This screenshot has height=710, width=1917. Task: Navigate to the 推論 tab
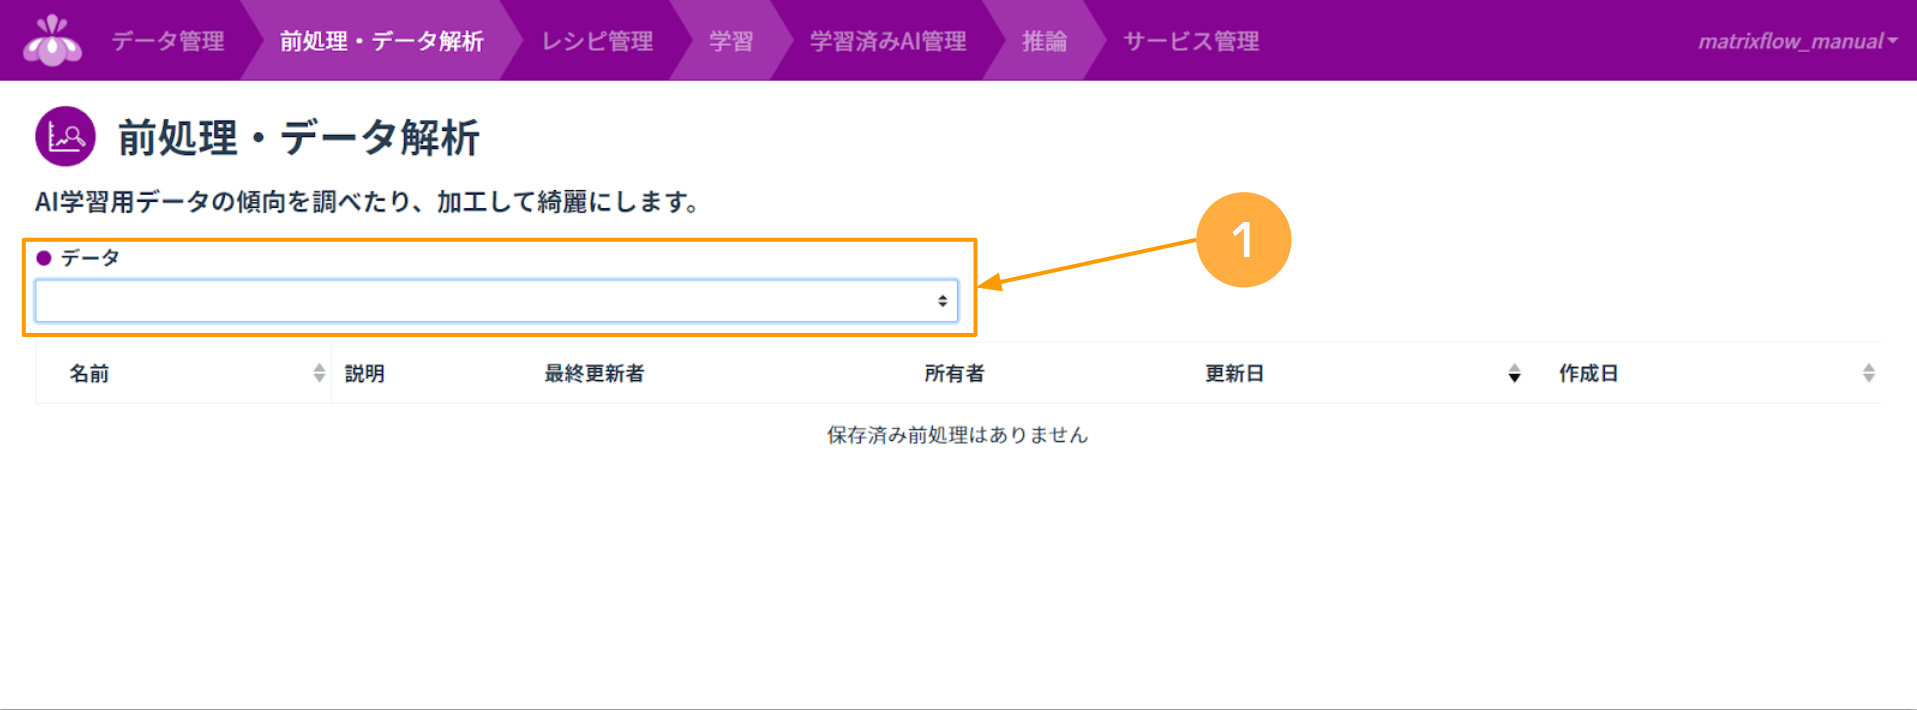[x=1044, y=41]
